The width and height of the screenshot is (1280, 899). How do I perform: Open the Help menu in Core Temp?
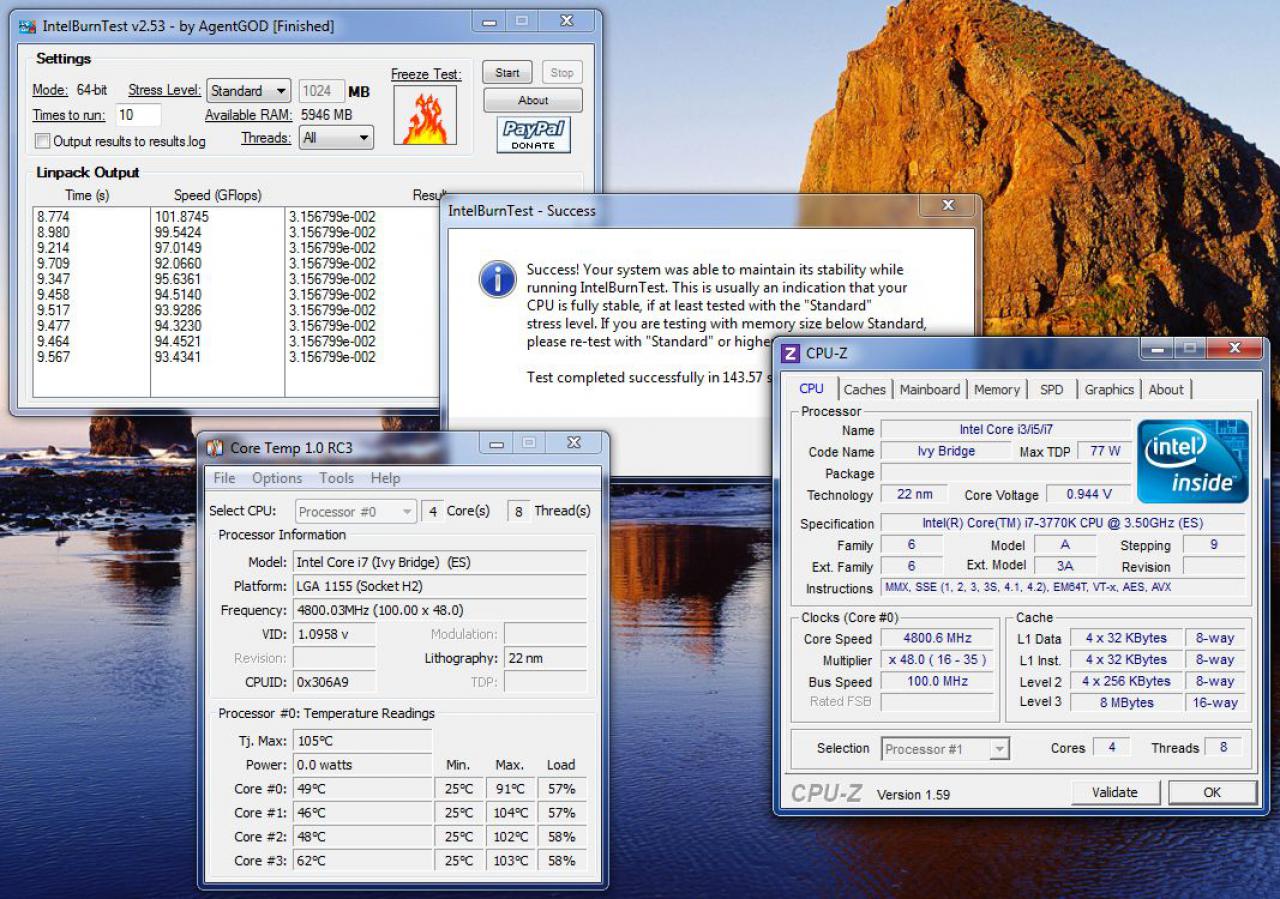[x=385, y=478]
